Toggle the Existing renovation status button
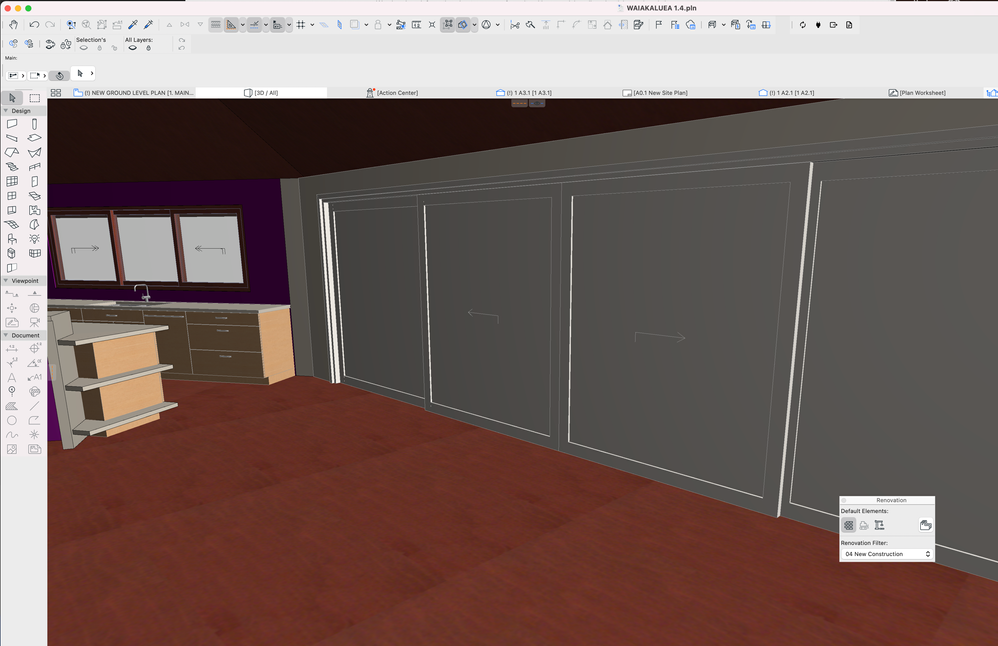Image resolution: width=998 pixels, height=646 pixels. point(848,525)
